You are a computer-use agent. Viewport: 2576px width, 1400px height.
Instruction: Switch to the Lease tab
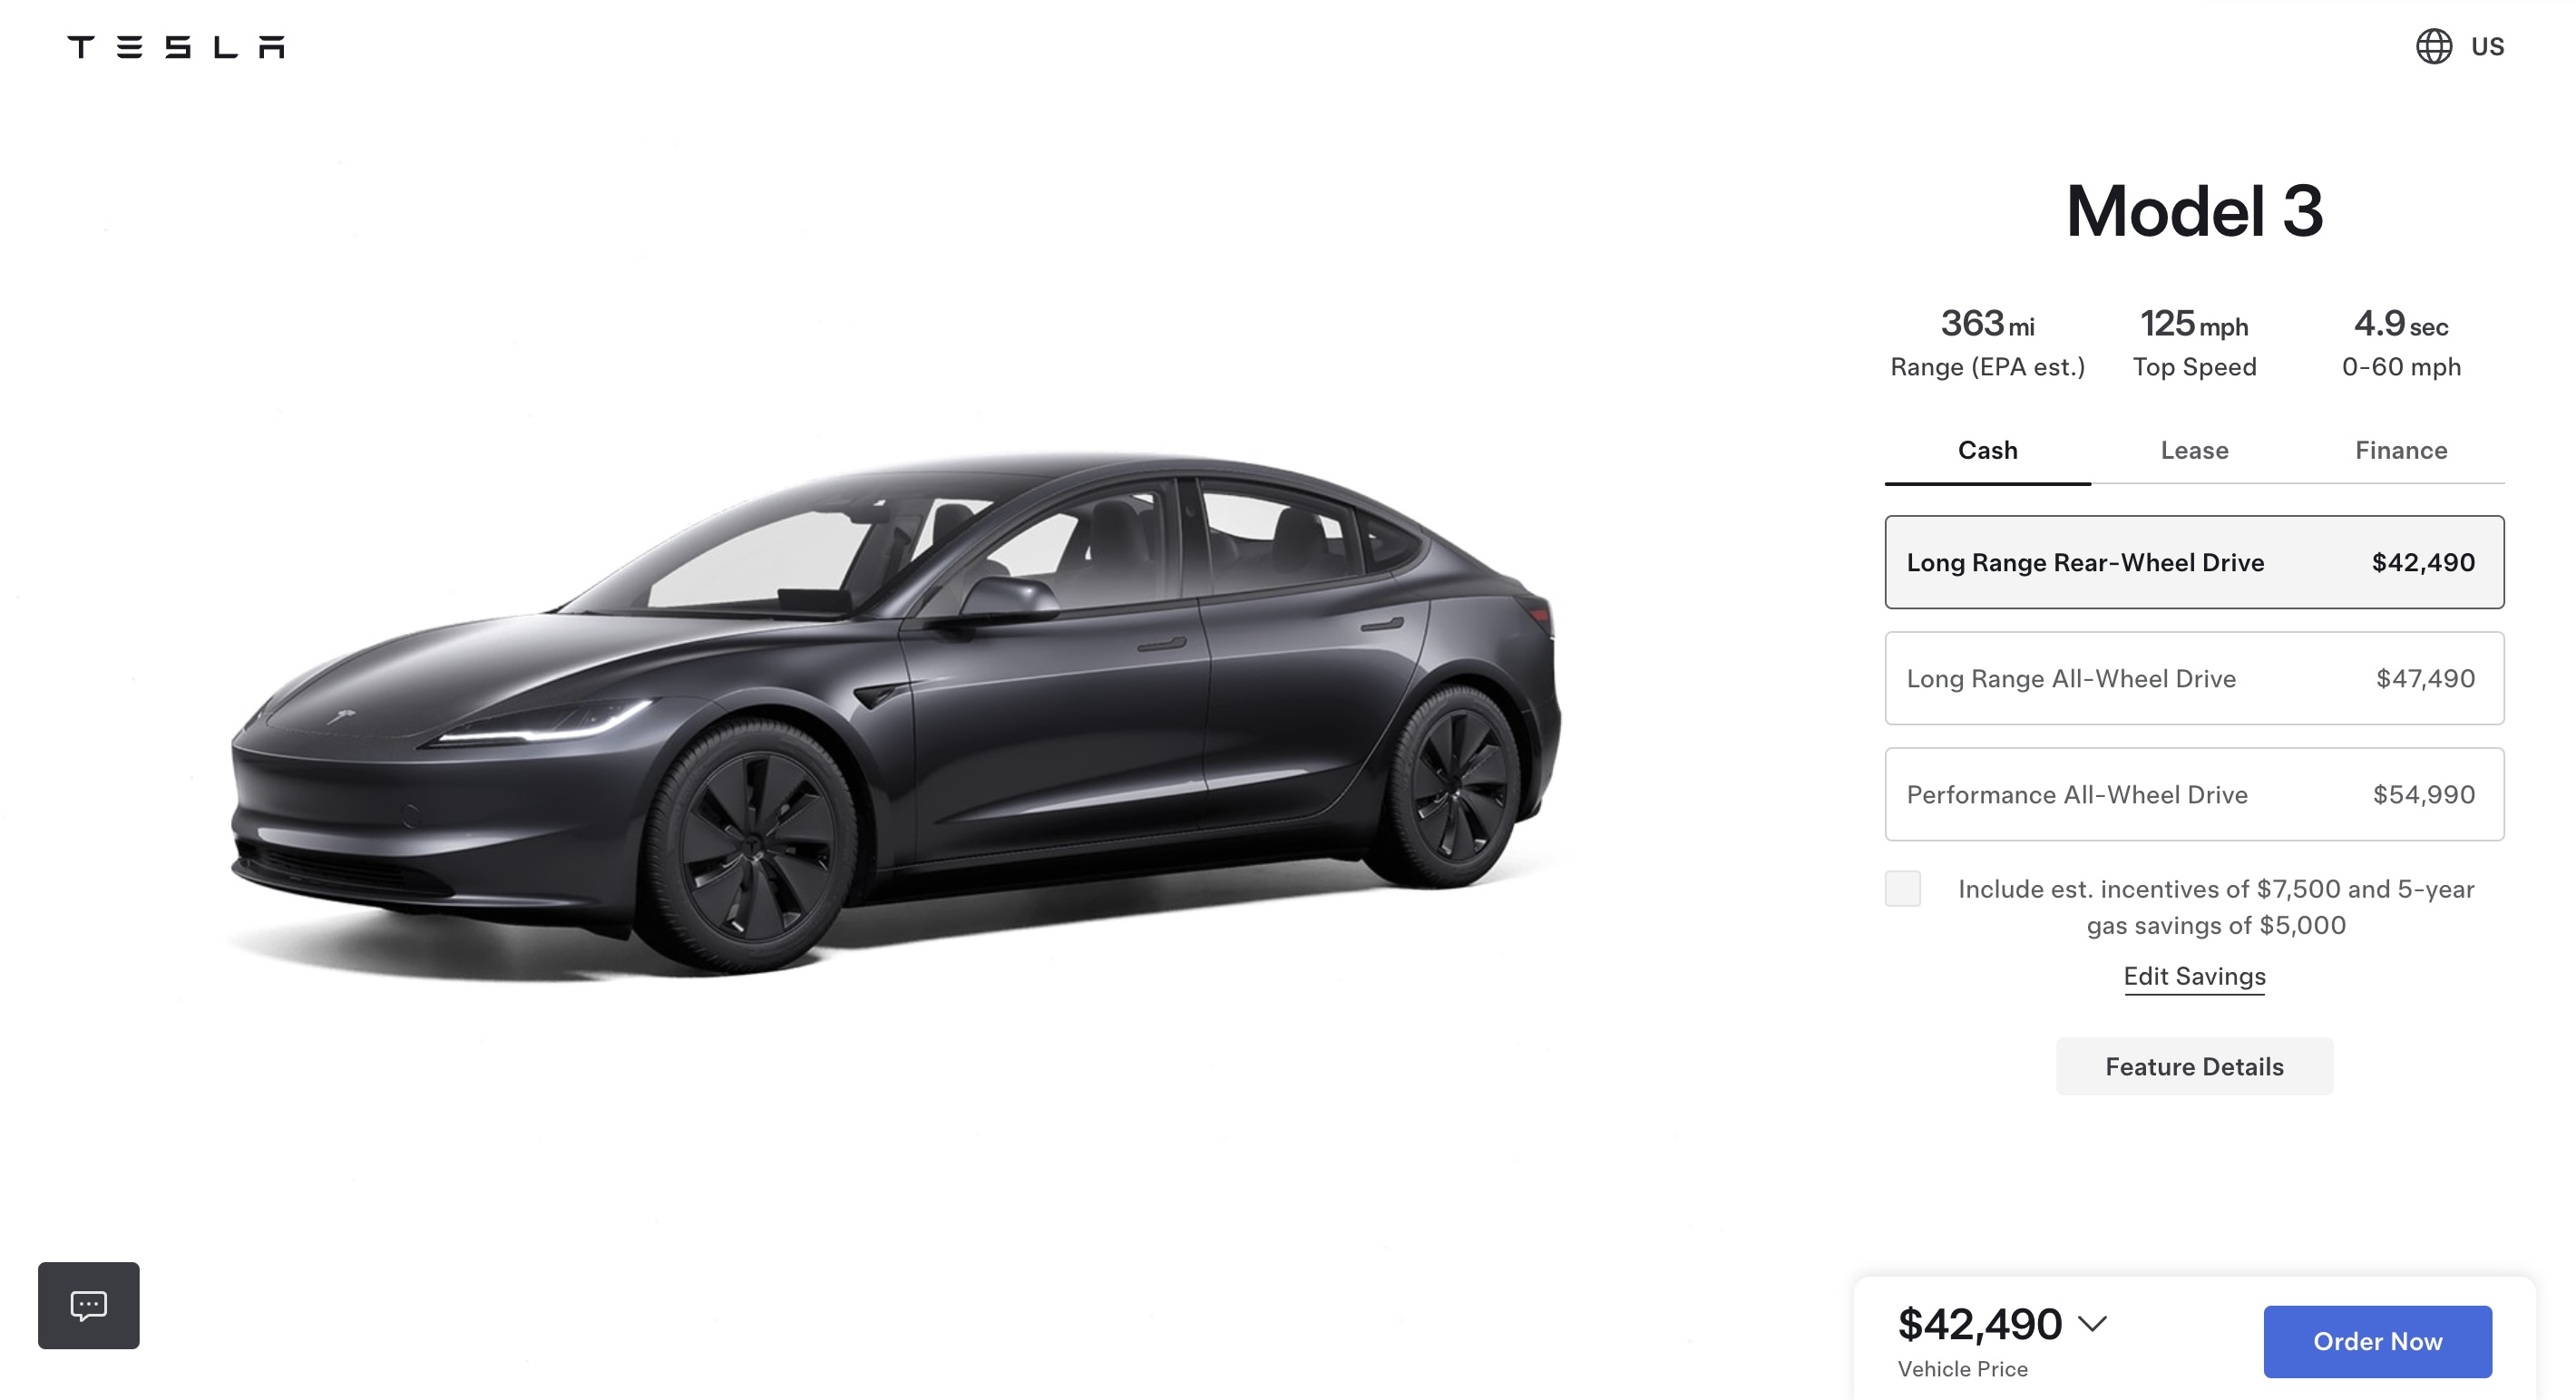click(x=2194, y=450)
